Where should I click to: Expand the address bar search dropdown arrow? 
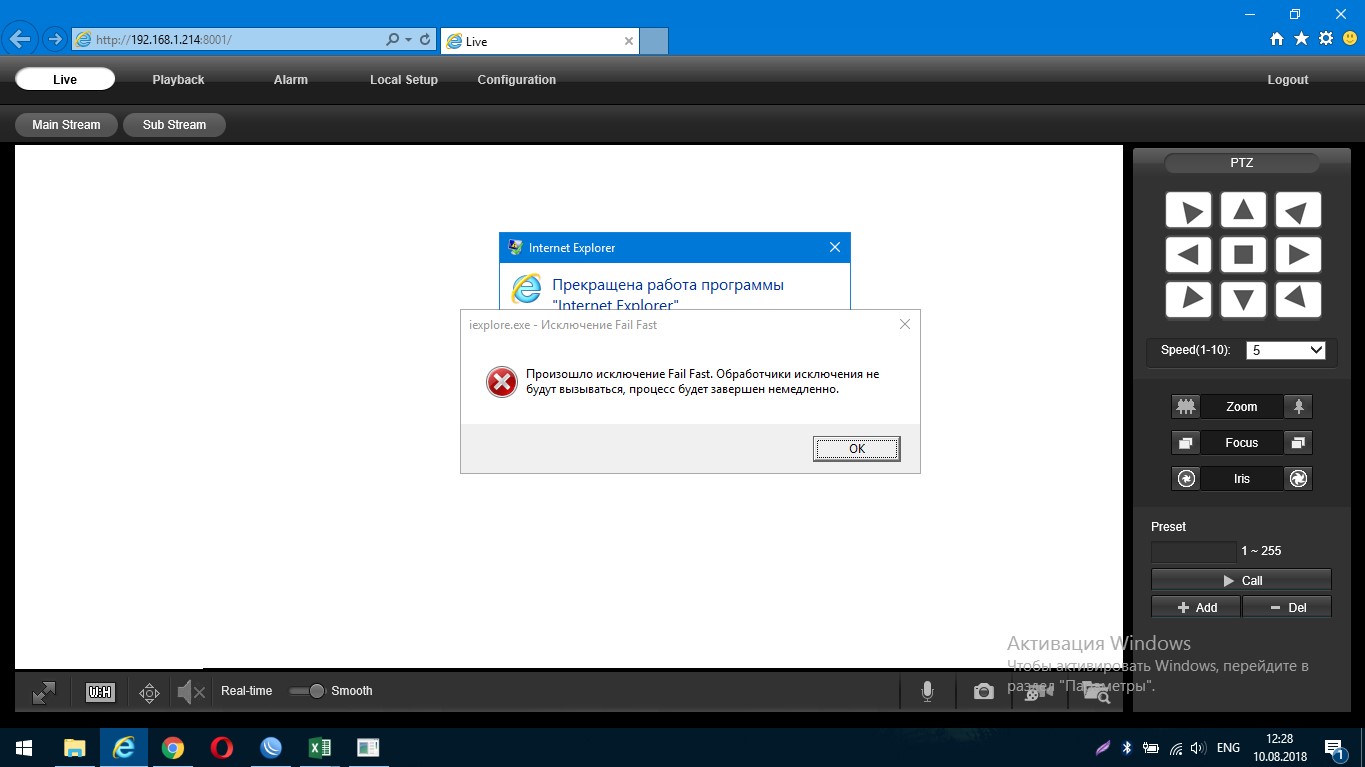[x=408, y=40]
